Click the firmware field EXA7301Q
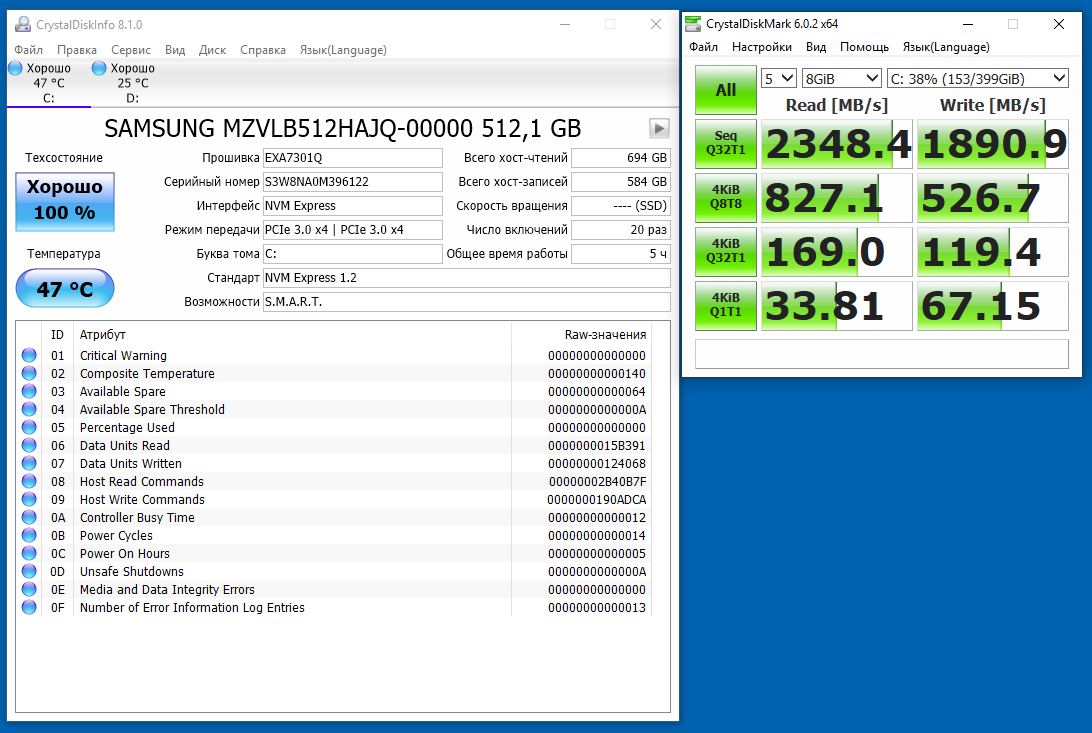Screen dimensions: 1092x733 352,158
